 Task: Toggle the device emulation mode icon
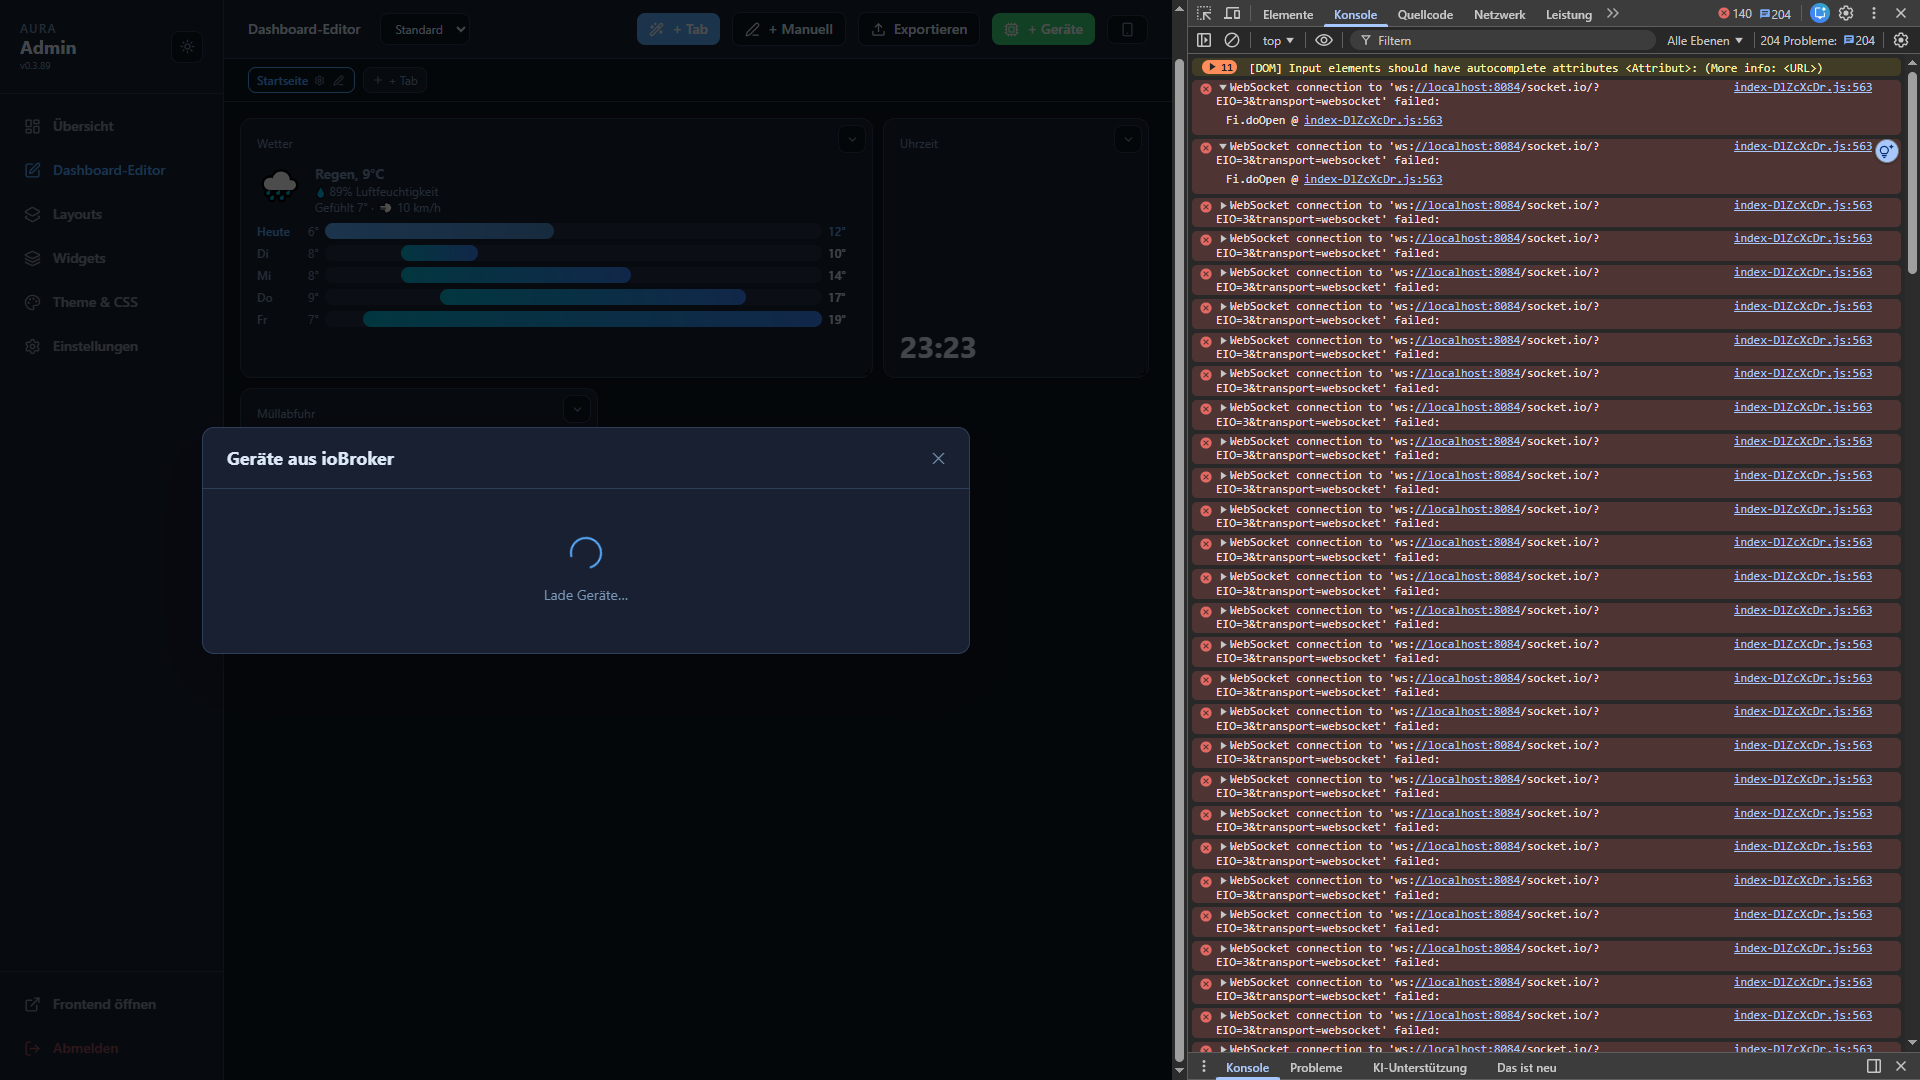coord(1232,14)
